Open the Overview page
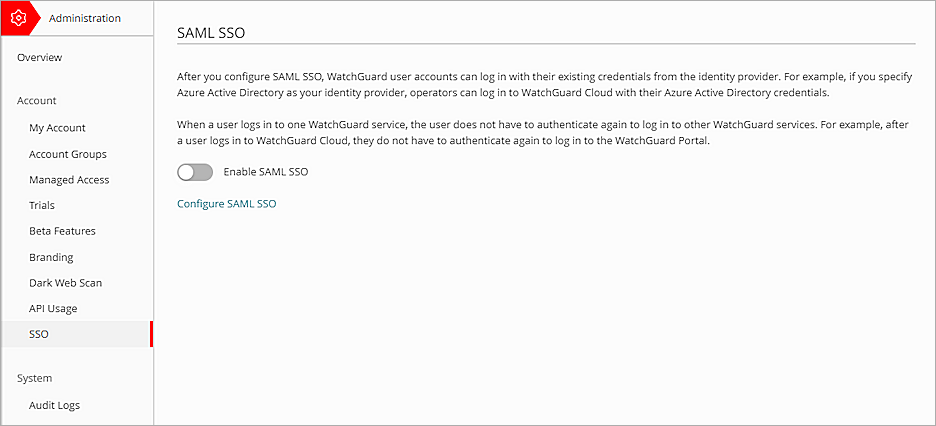Screen dimensions: 936x426 click(x=39, y=58)
